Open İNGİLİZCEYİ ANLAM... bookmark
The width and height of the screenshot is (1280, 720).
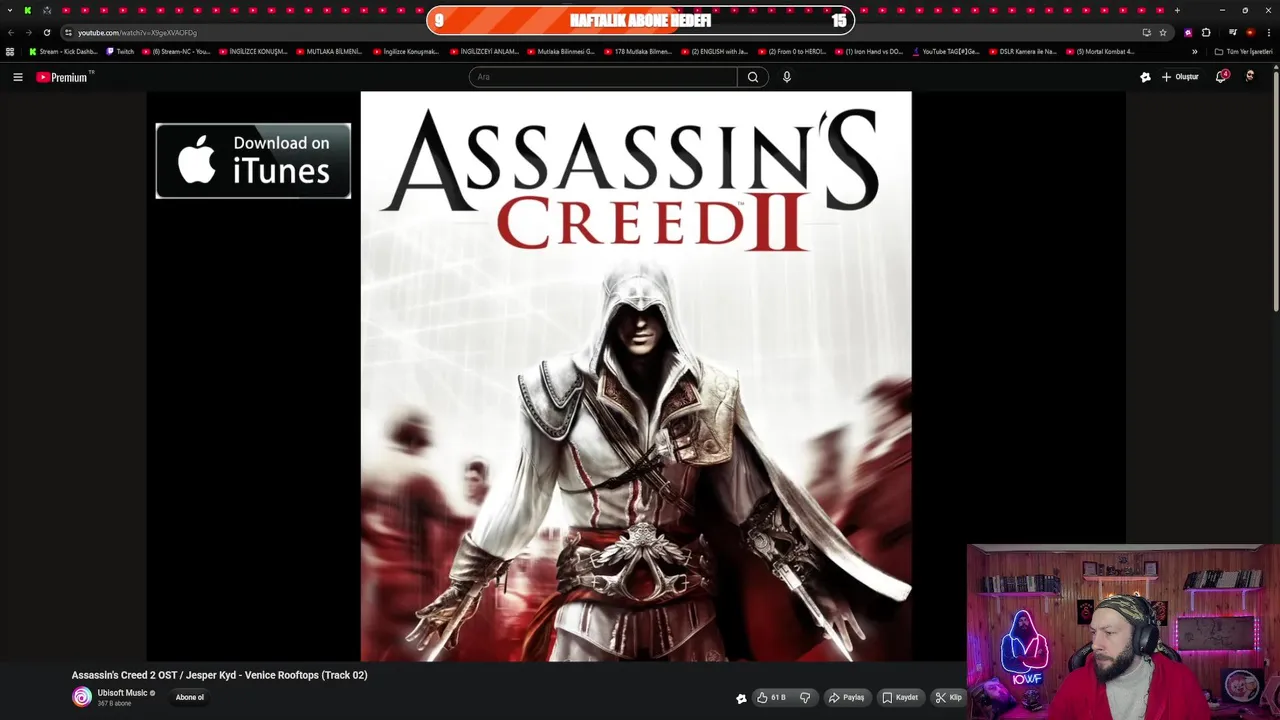(x=484, y=51)
